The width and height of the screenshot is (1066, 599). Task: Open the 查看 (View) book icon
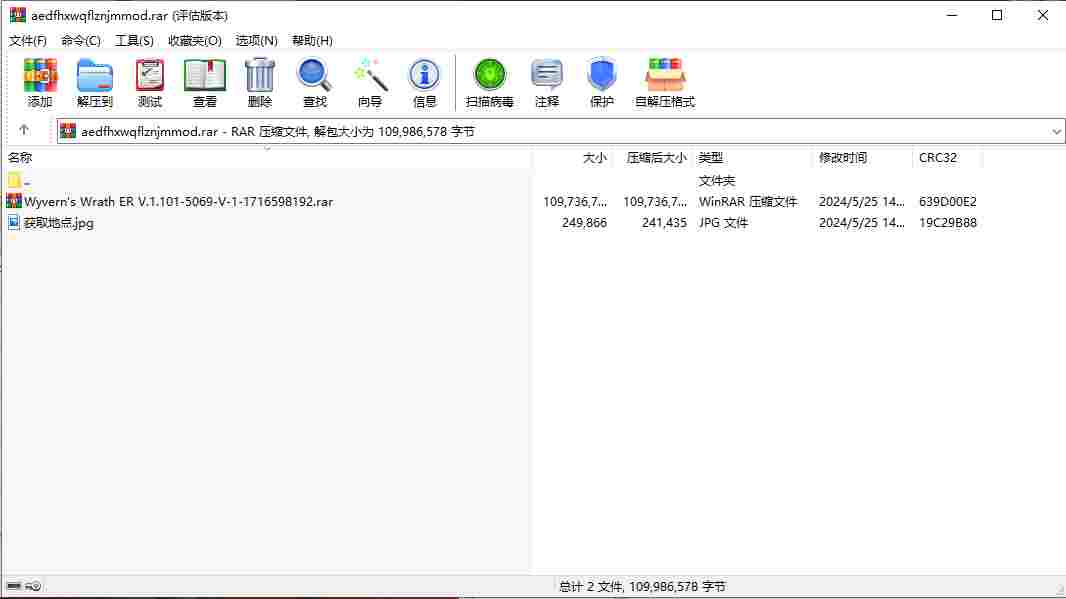pyautogui.click(x=205, y=82)
